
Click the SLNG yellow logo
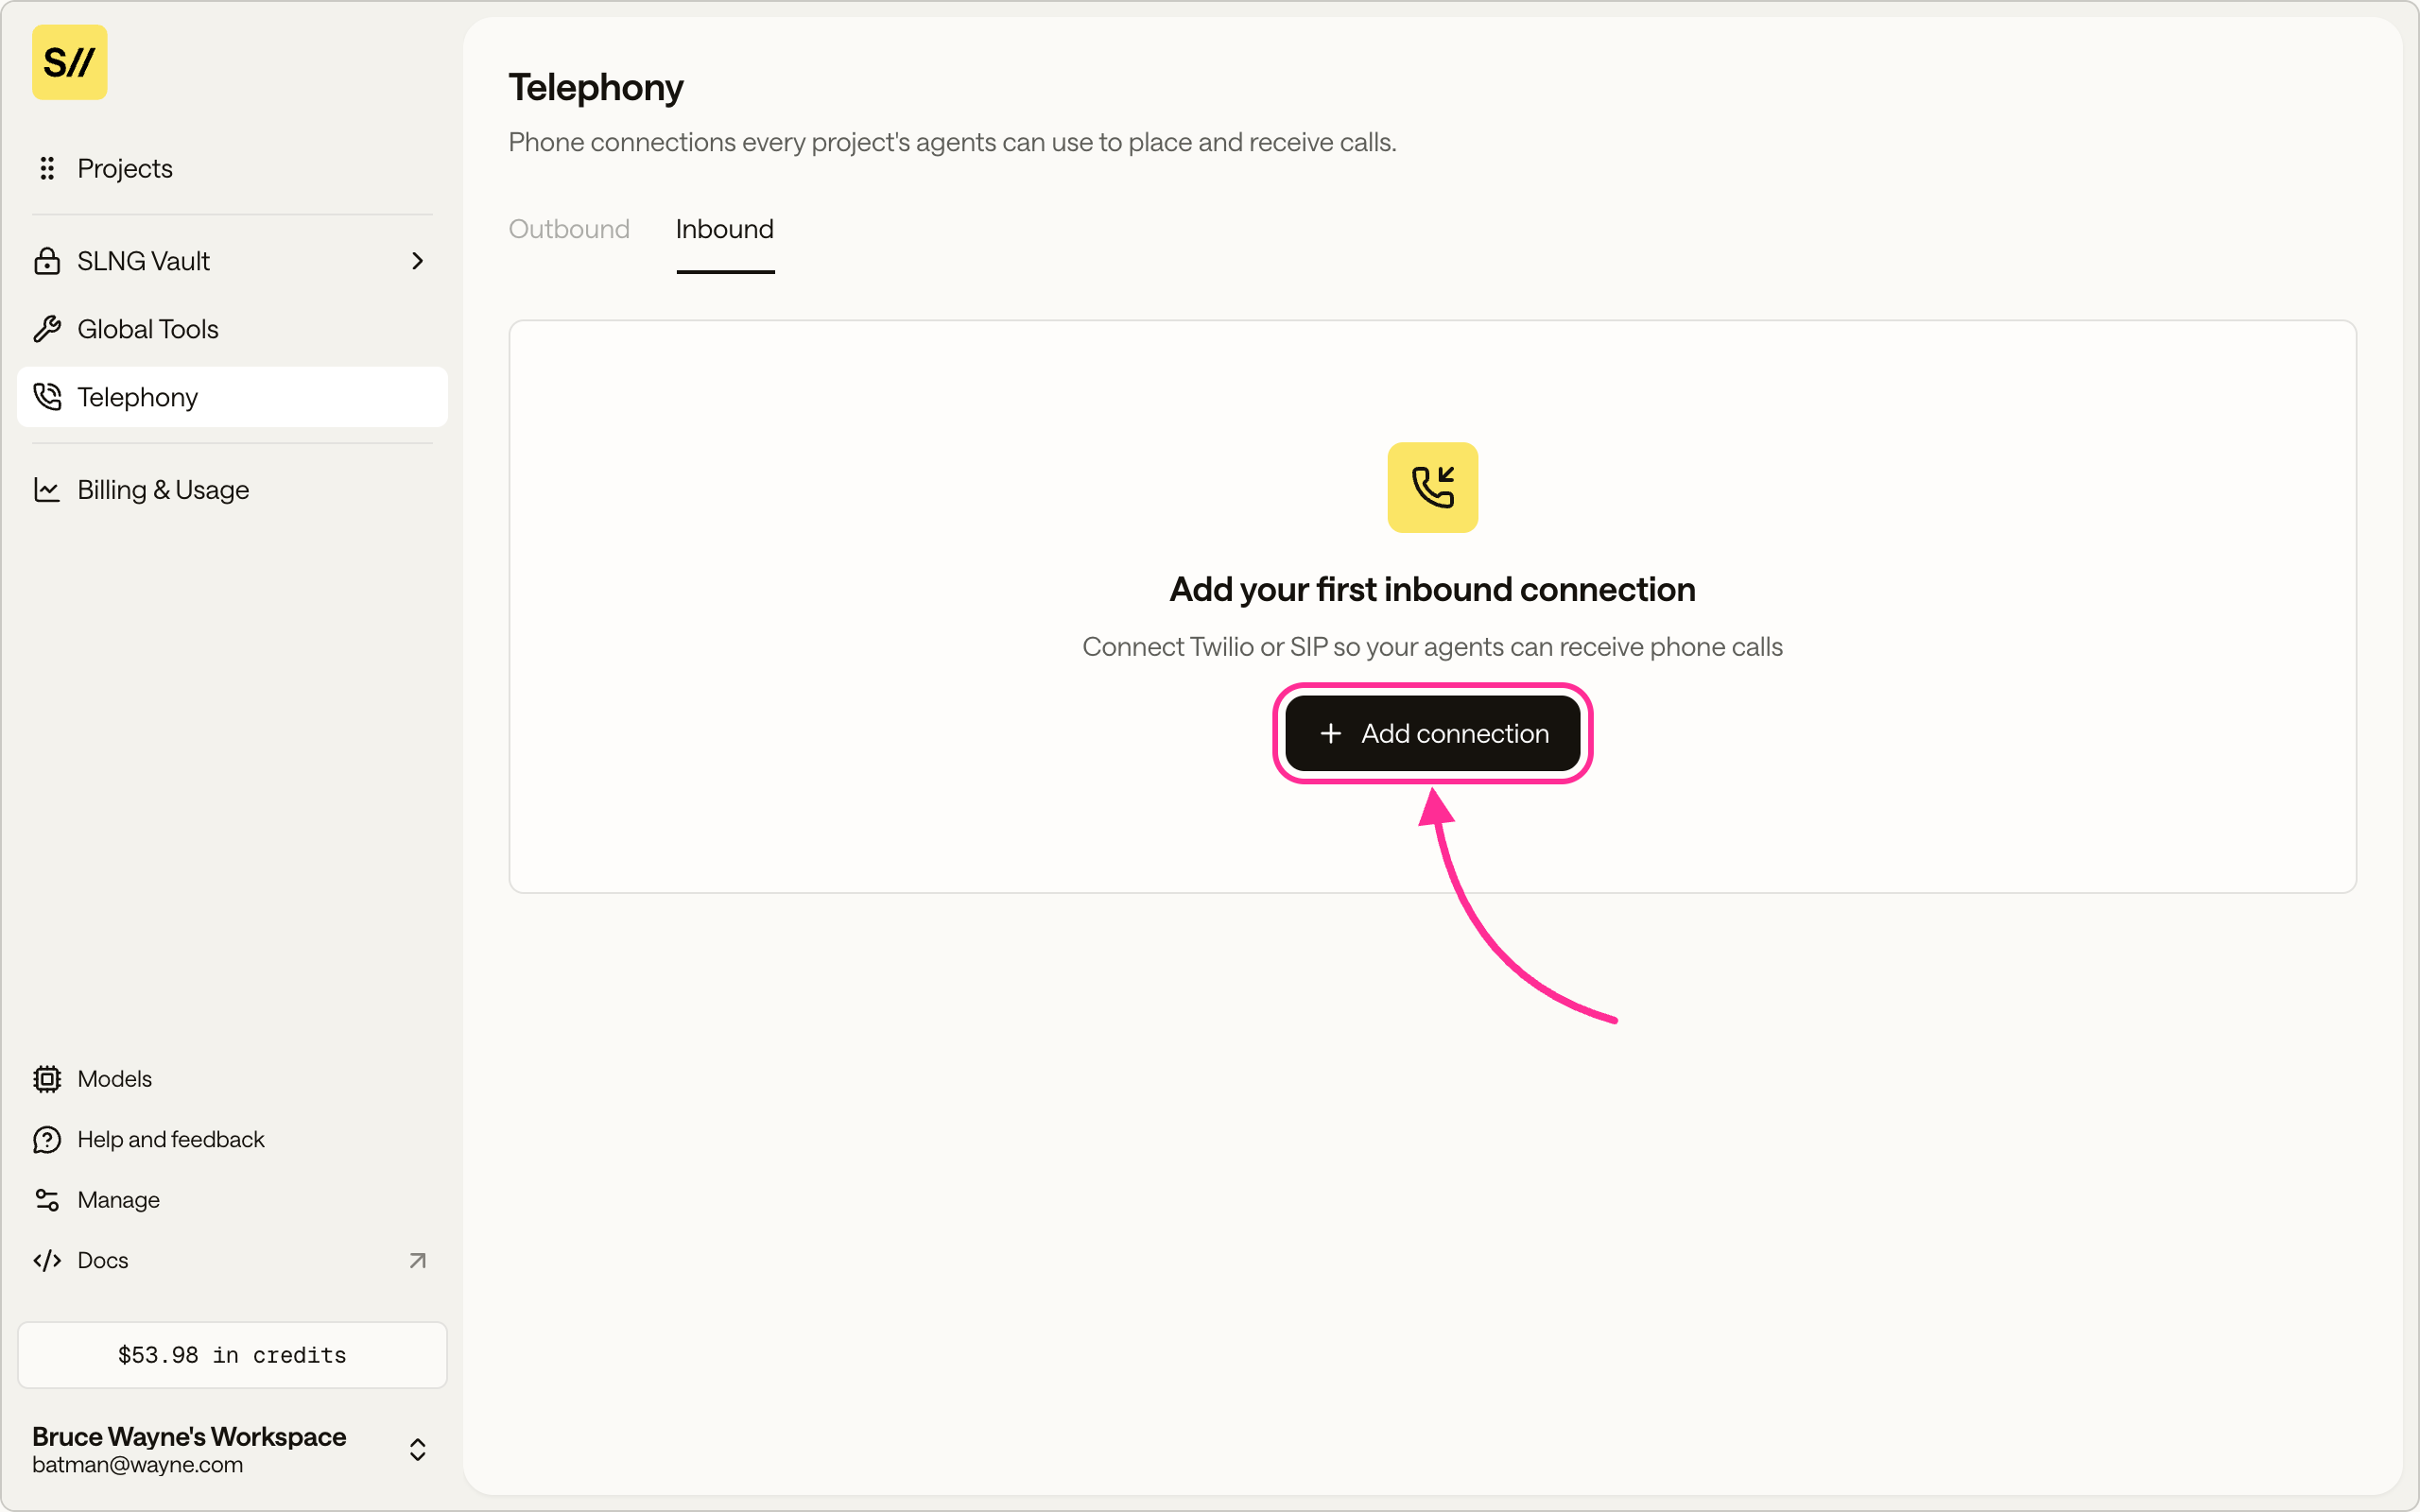69,62
